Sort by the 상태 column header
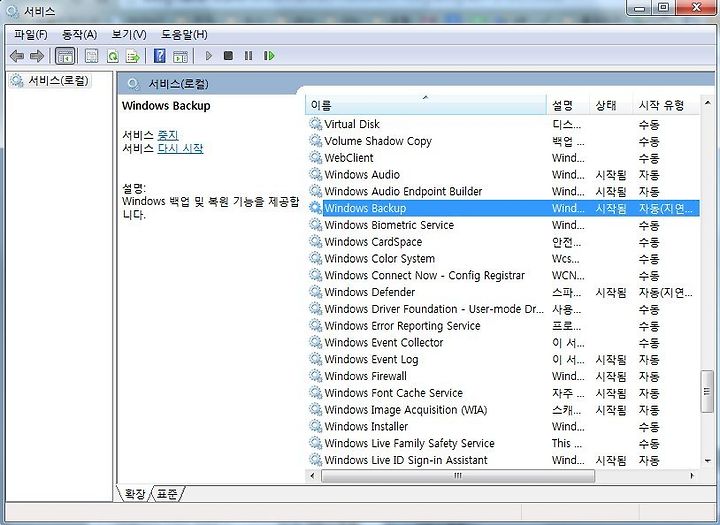The height and width of the screenshot is (525, 720). point(611,105)
